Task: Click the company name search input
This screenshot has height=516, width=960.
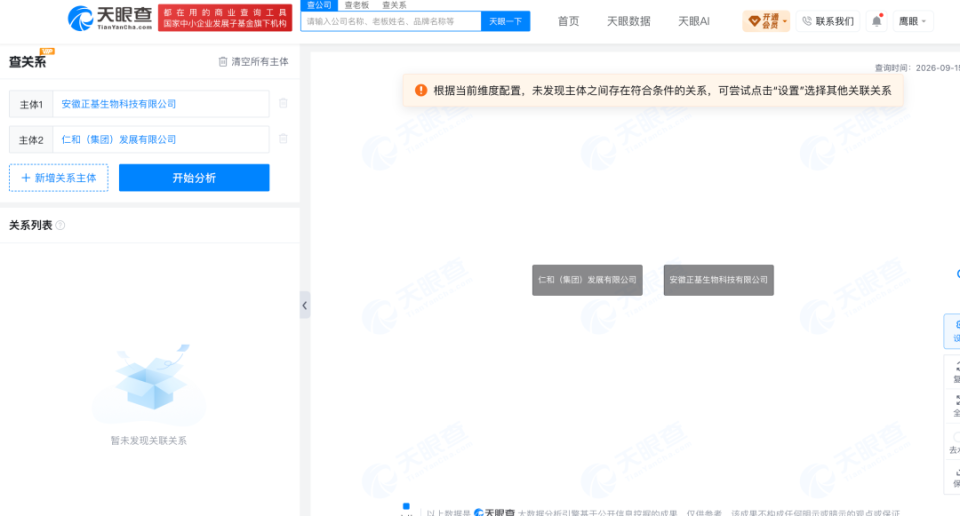Action: pyautogui.click(x=391, y=21)
